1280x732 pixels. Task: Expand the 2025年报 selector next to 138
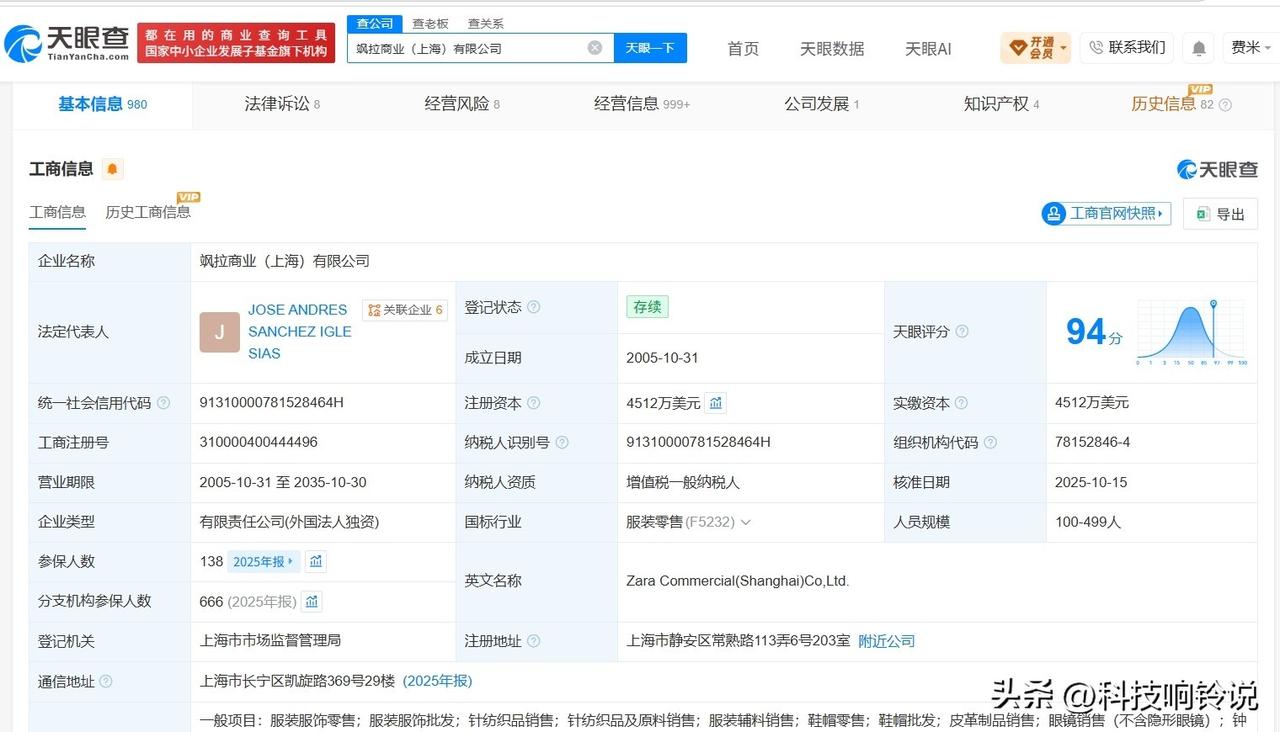click(x=264, y=562)
